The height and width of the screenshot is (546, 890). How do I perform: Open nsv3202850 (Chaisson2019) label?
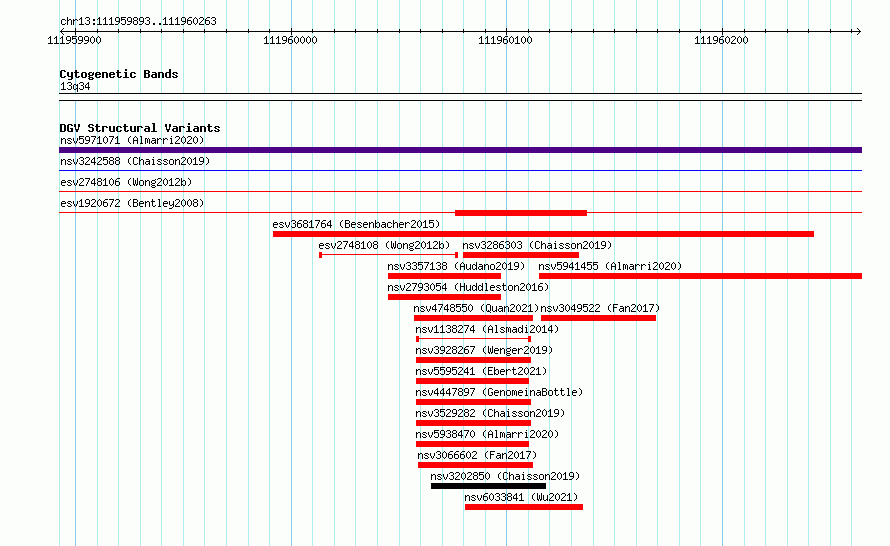[x=505, y=476]
